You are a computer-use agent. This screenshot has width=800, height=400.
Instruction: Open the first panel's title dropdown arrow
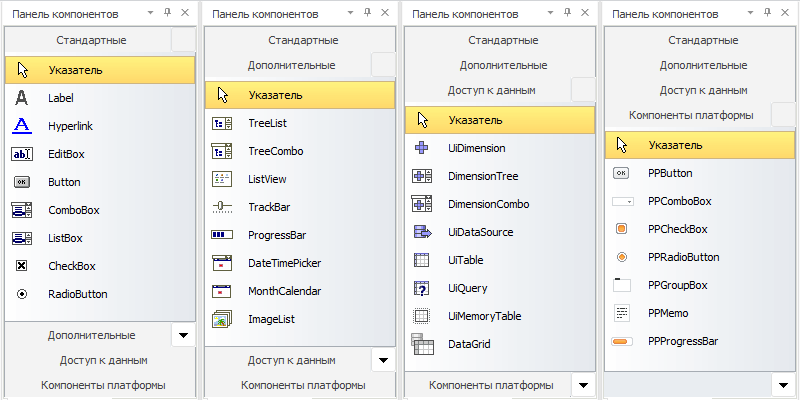[x=150, y=15]
